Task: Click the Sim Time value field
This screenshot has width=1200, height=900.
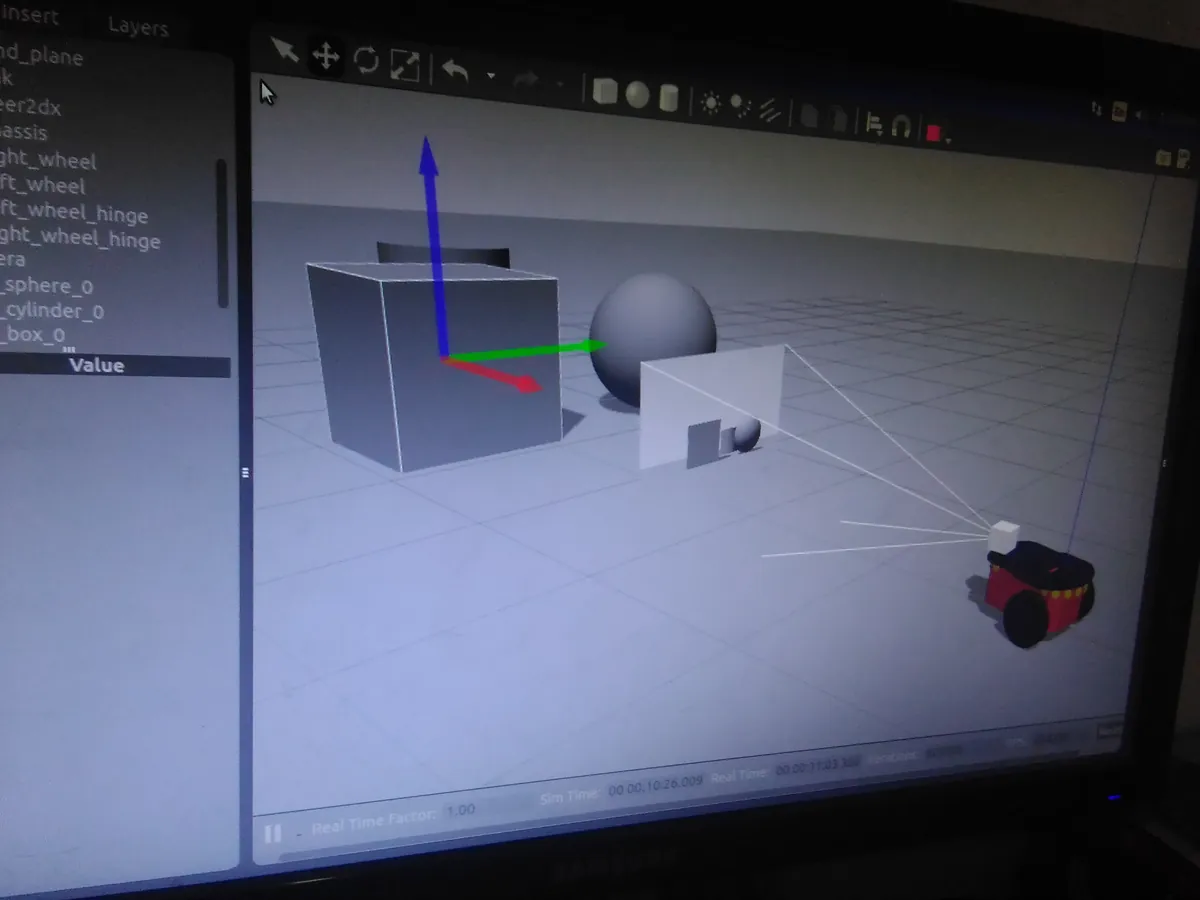Action: (x=655, y=785)
